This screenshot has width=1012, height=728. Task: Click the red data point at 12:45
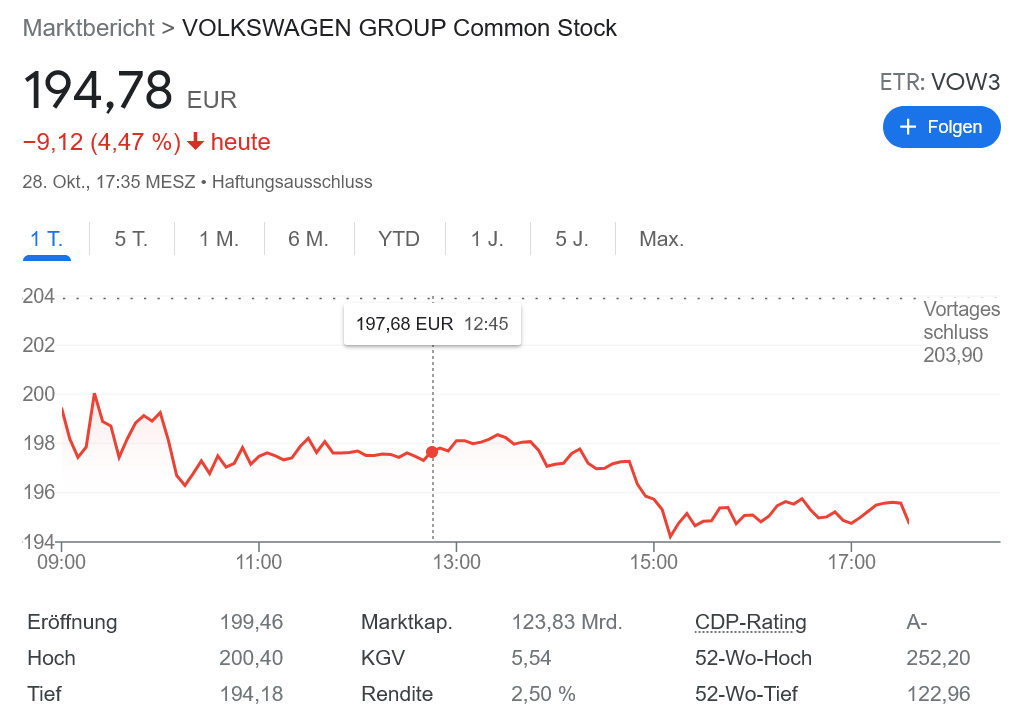pos(432,452)
